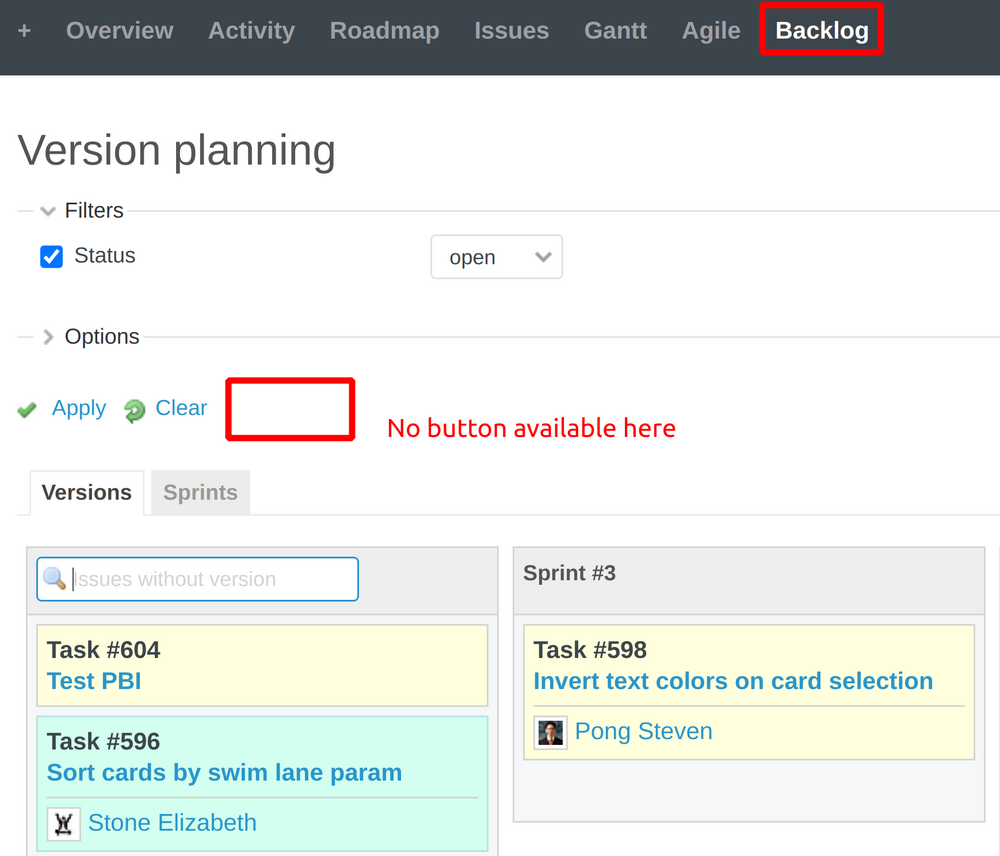Click the plus icon in the top navigation bar

(x=23, y=30)
